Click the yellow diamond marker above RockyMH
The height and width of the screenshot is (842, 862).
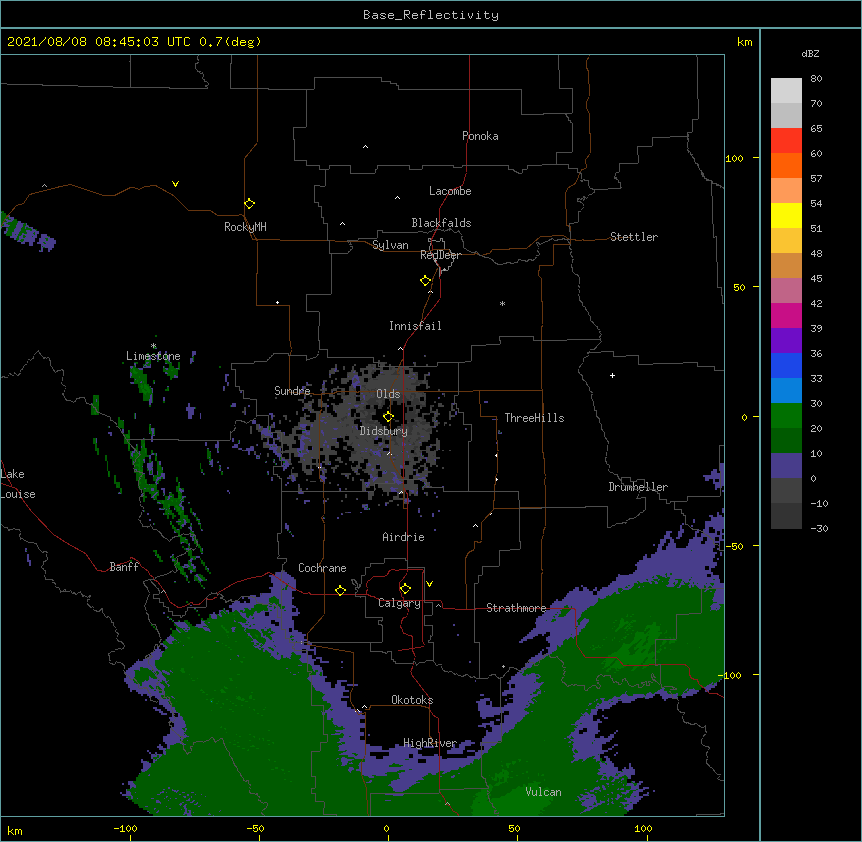250,204
